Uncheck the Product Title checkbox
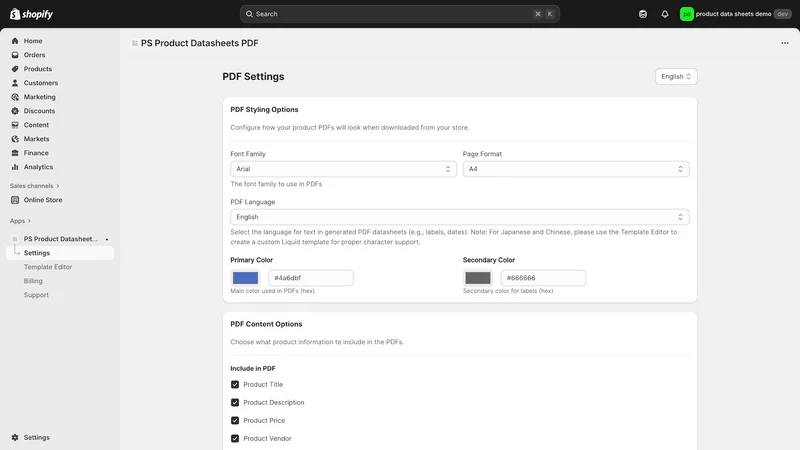 [x=235, y=384]
